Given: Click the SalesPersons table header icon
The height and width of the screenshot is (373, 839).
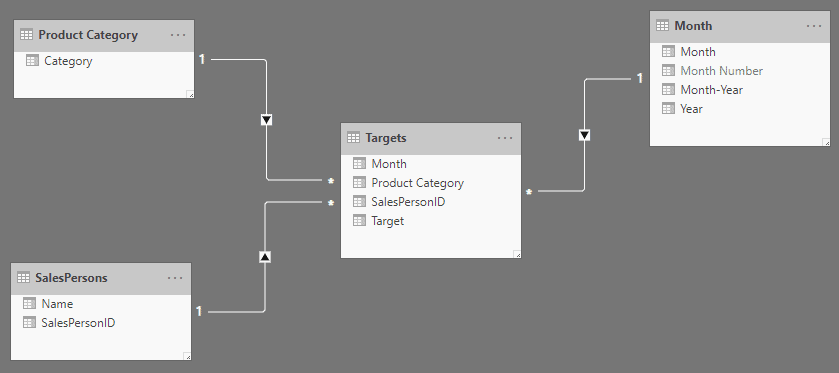Looking at the screenshot, I should [23, 277].
